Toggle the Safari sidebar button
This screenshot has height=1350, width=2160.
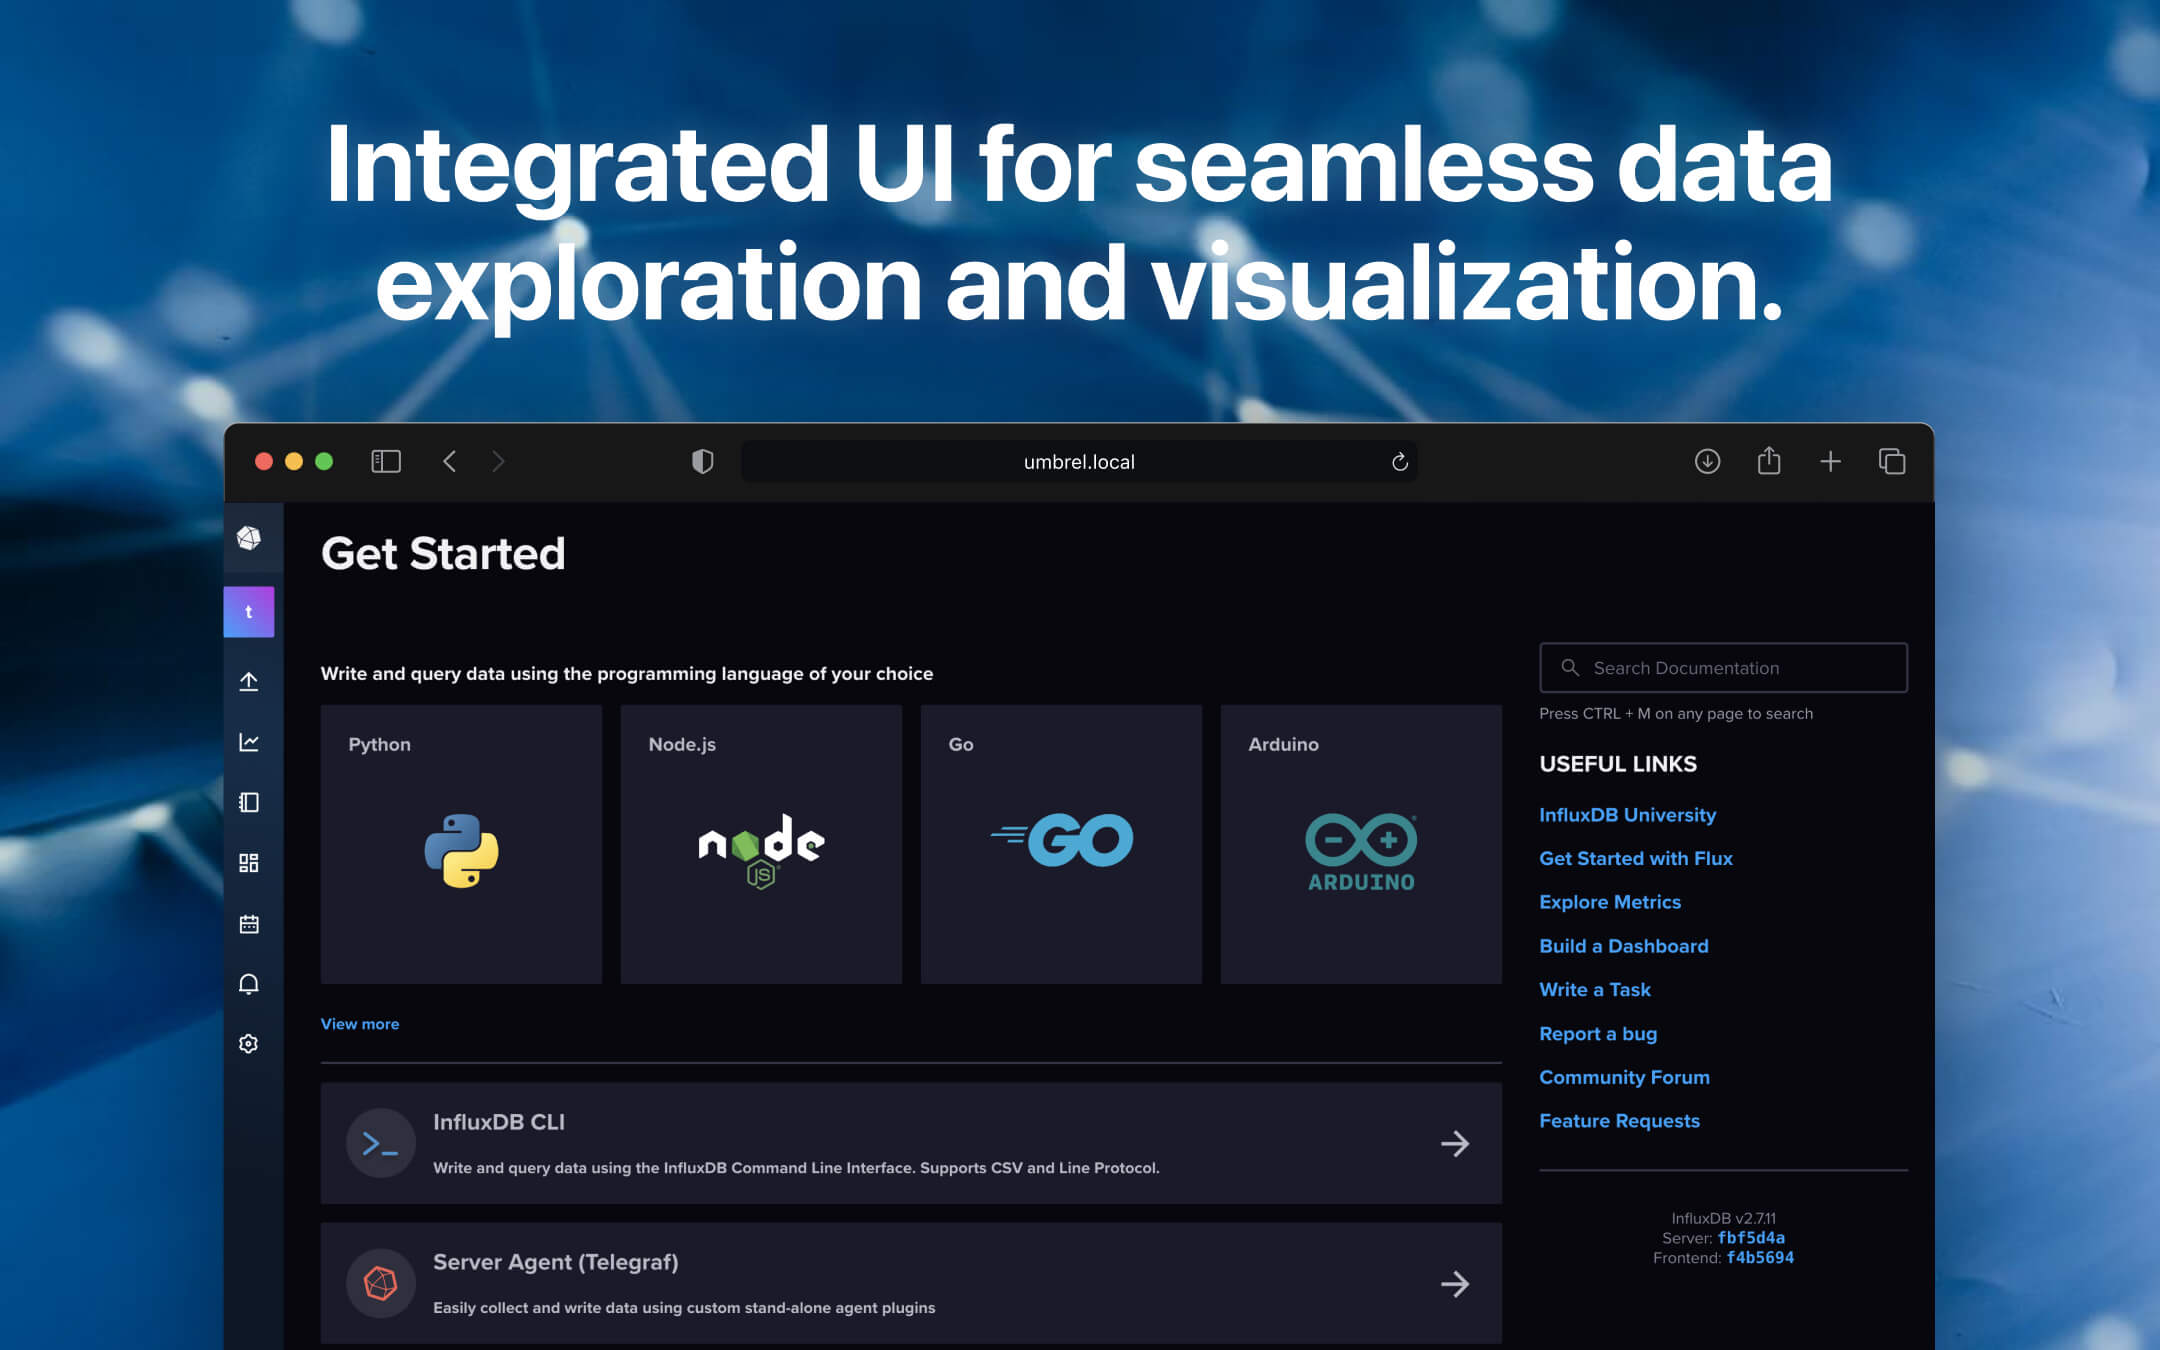[385, 461]
